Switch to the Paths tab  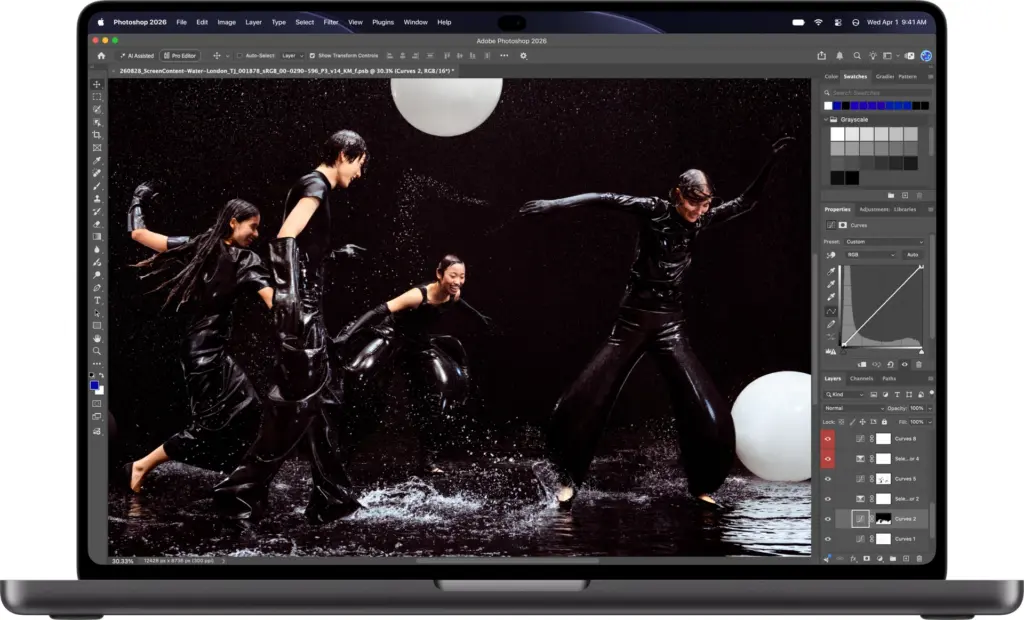(889, 379)
